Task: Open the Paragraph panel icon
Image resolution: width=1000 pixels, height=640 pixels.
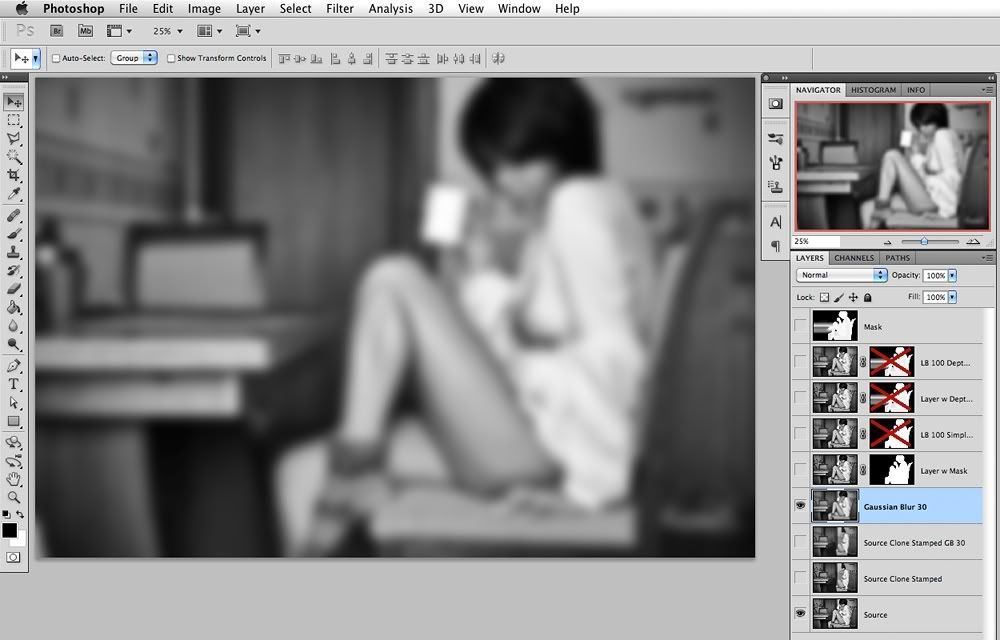Action: 776,246
